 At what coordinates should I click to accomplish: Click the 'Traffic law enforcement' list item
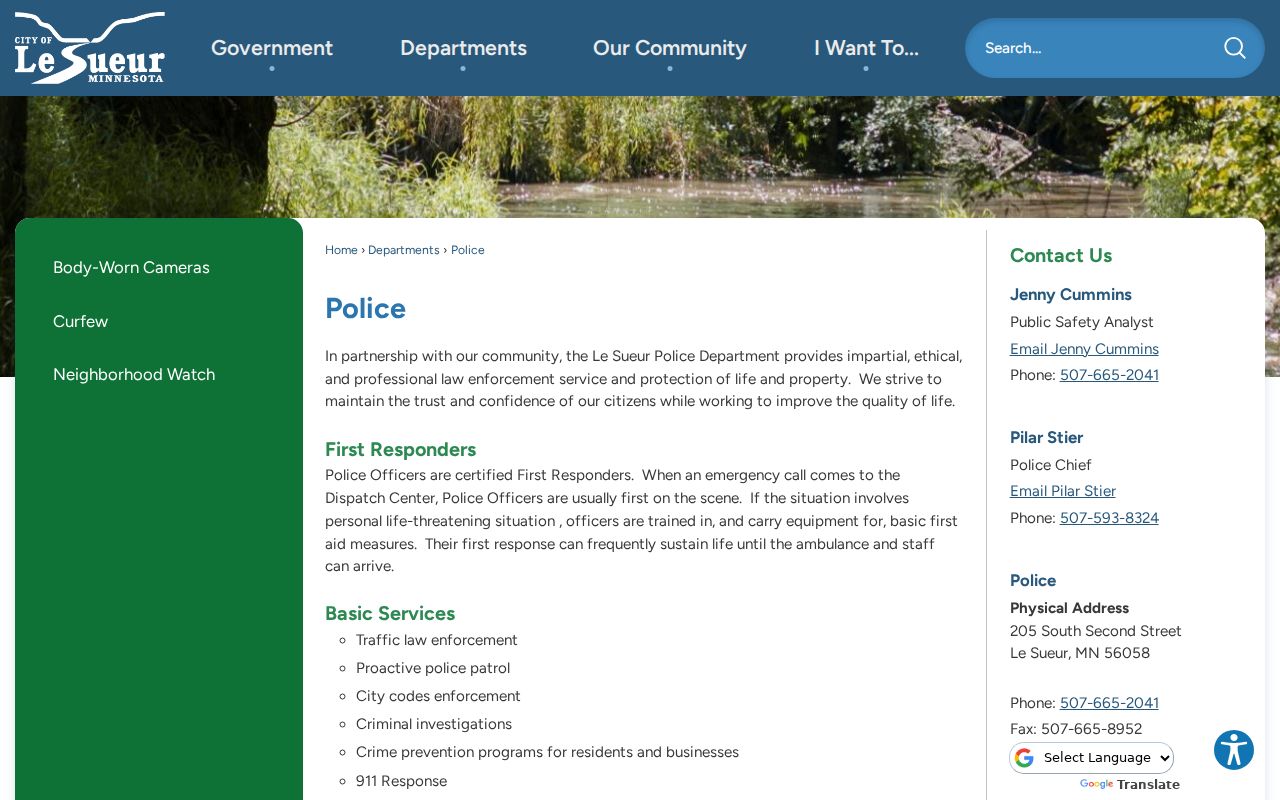pyautogui.click(x=437, y=640)
